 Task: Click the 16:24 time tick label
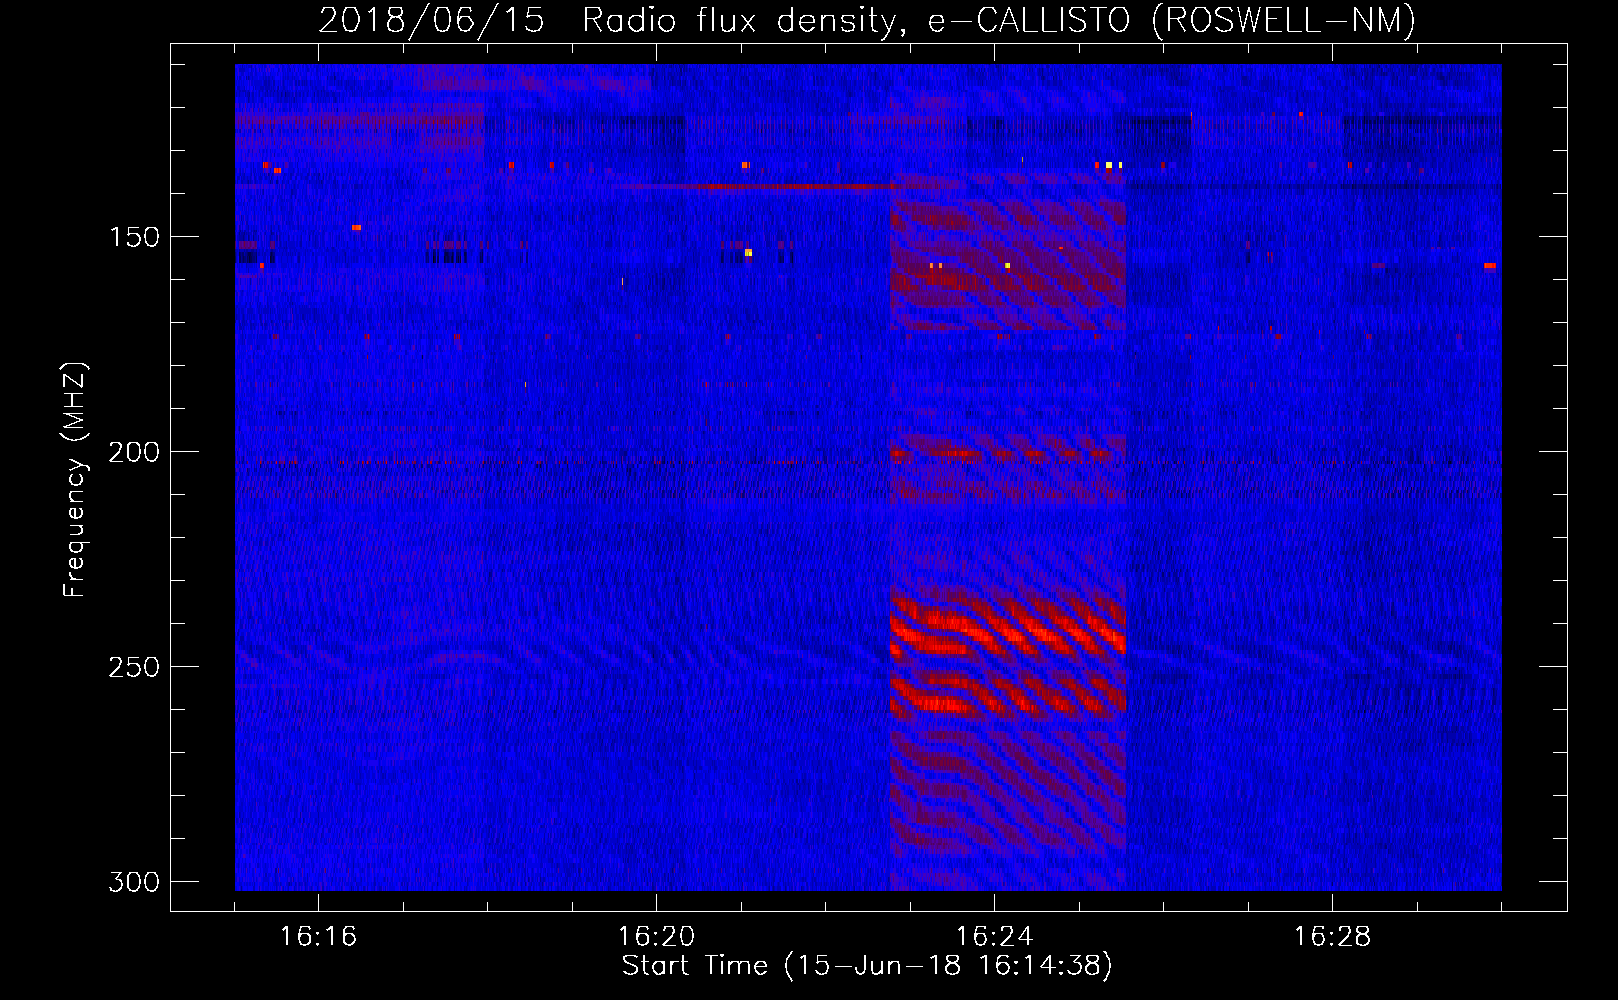[x=994, y=937]
